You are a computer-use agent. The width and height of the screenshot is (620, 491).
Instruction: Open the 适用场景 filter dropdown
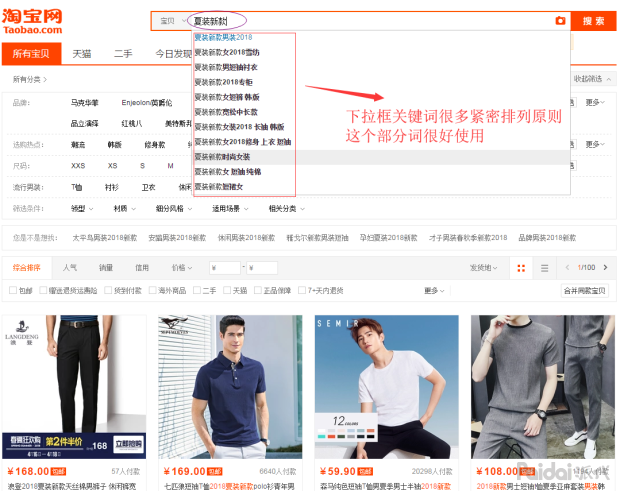(x=230, y=209)
